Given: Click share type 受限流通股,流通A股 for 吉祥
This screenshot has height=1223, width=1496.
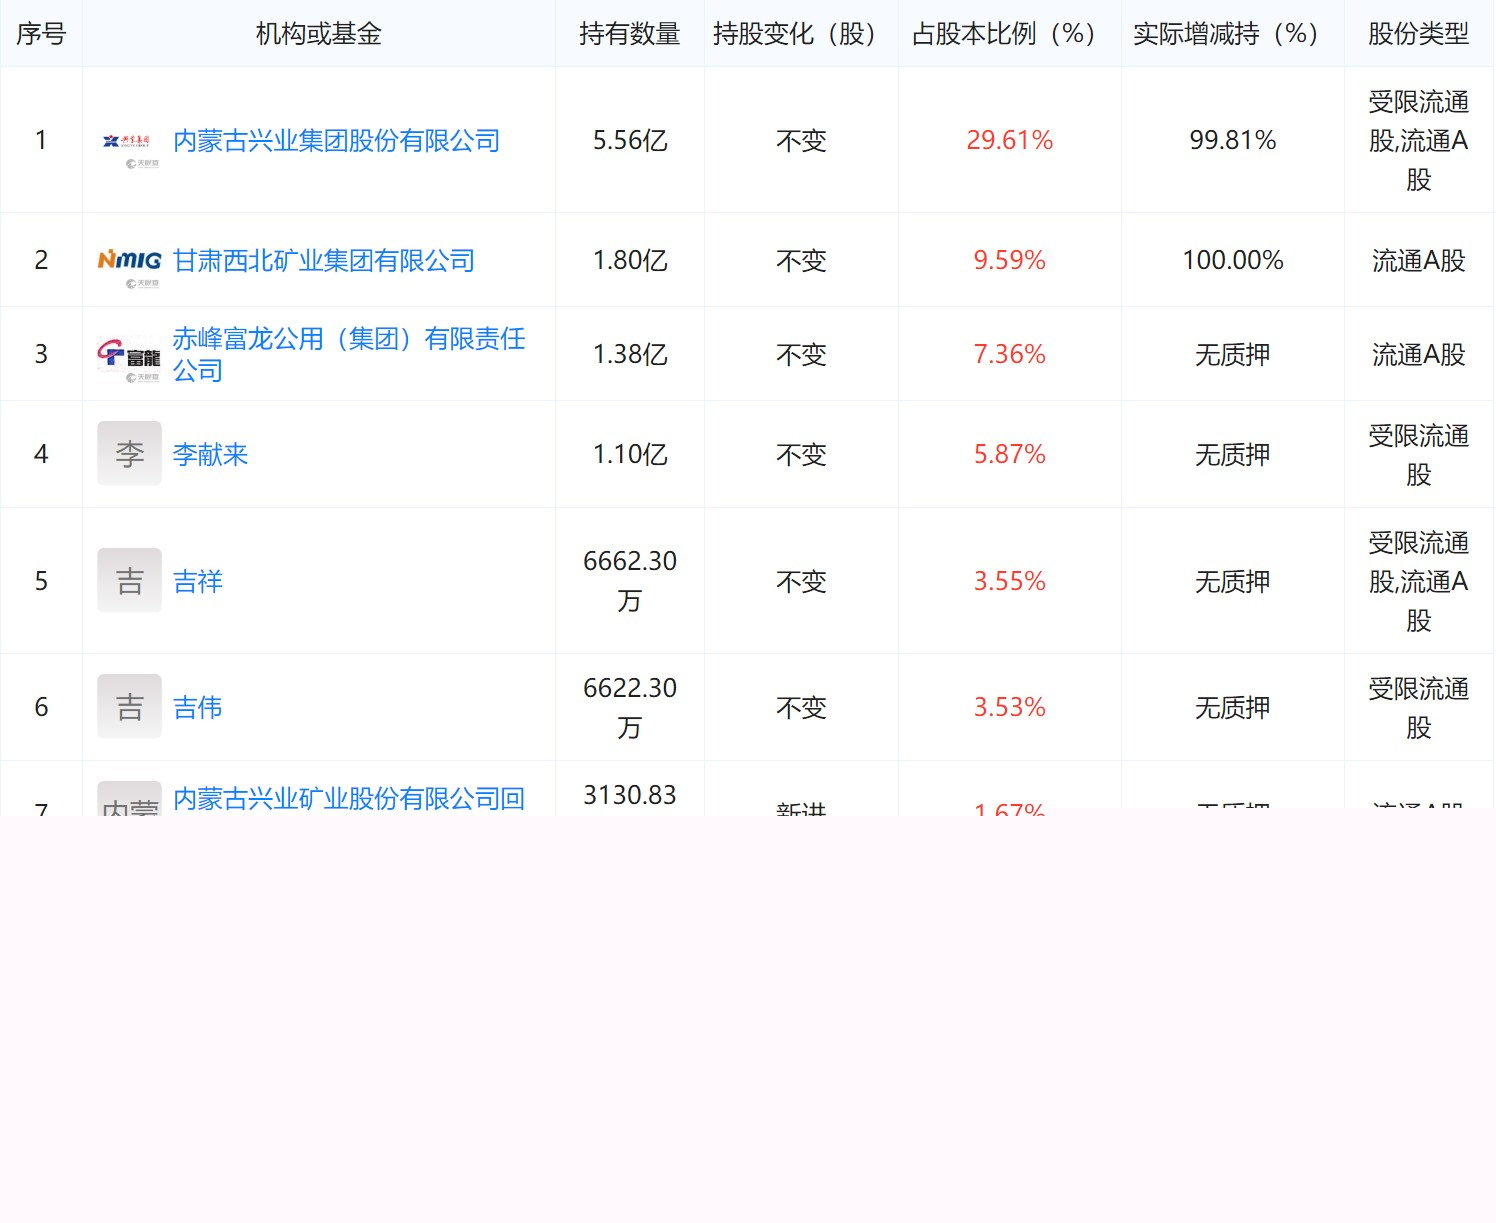Looking at the screenshot, I should 1419,582.
